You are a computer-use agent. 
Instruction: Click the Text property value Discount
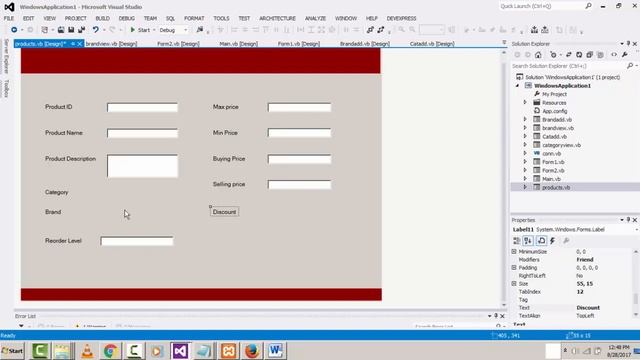pyautogui.click(x=588, y=308)
